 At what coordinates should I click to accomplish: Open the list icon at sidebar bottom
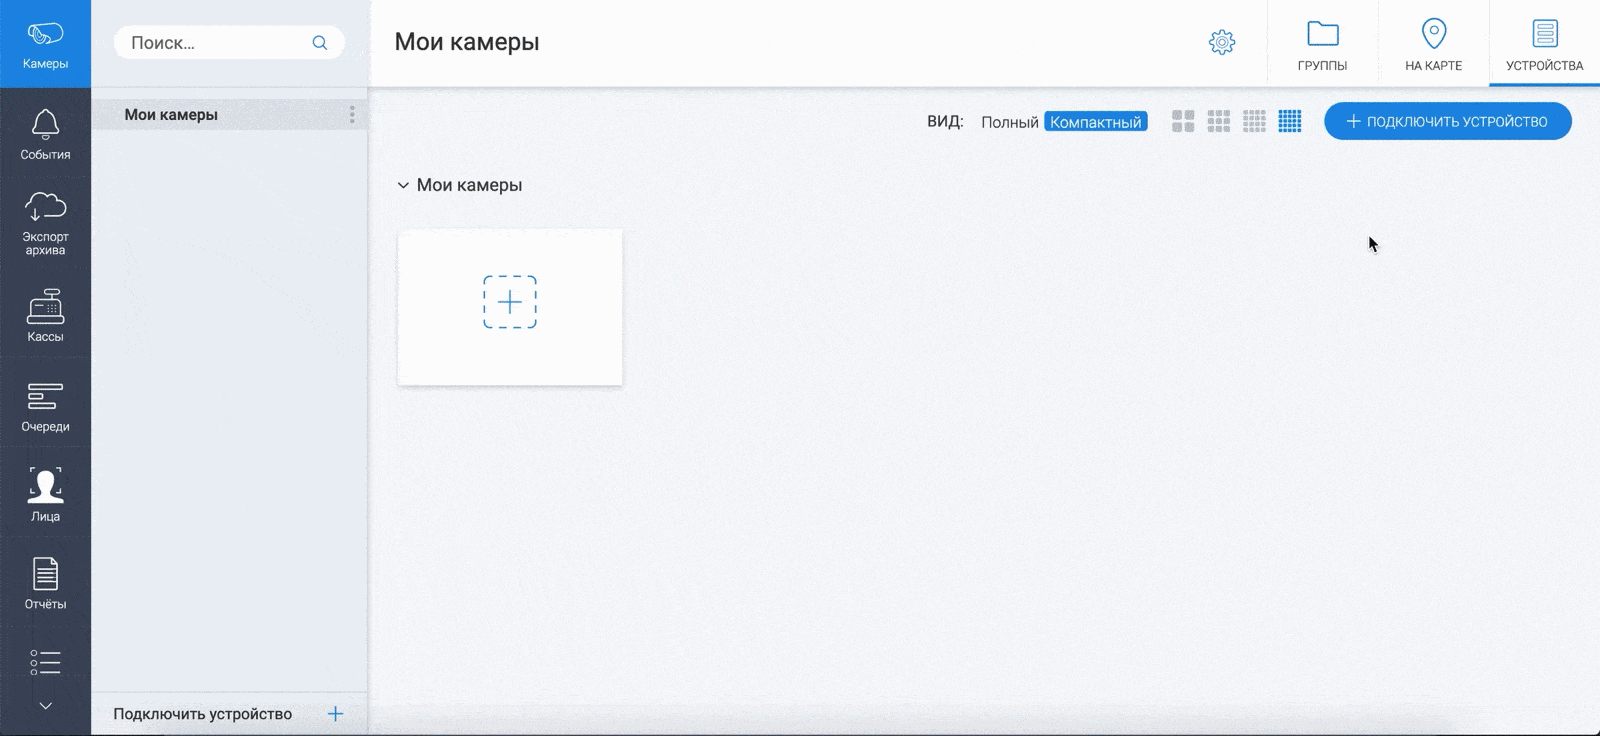click(x=45, y=662)
